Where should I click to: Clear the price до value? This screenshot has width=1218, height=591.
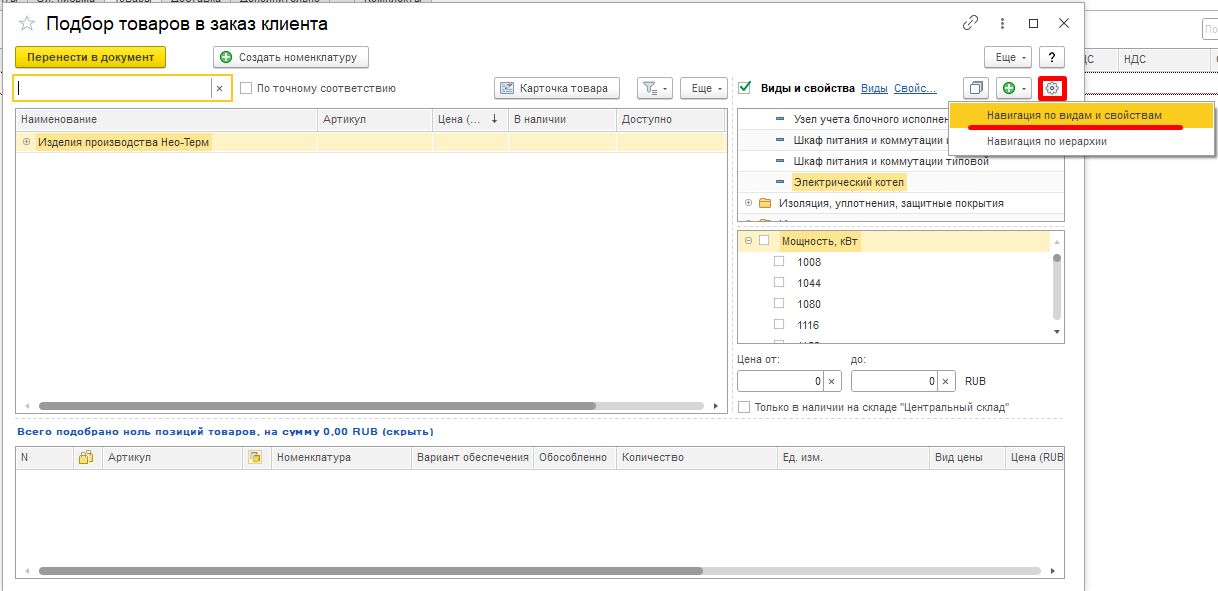[x=945, y=381]
